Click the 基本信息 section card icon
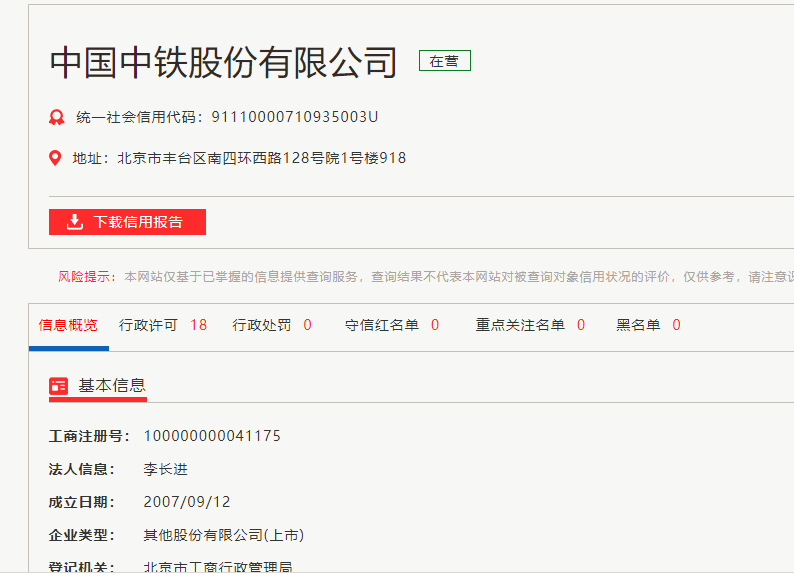The image size is (794, 573). click(x=58, y=386)
